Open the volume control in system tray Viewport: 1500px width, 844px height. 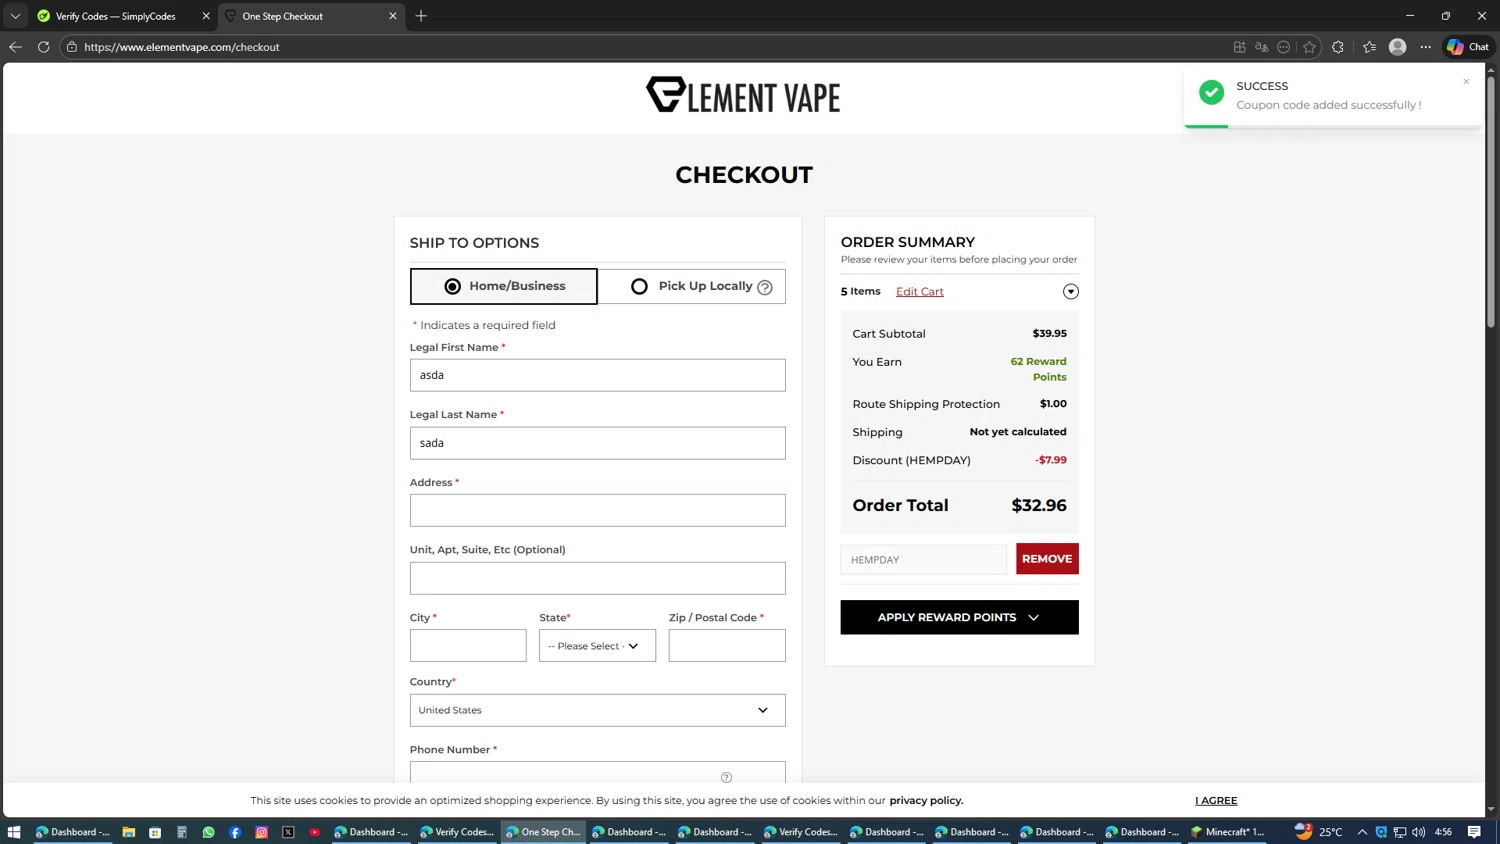(1419, 832)
